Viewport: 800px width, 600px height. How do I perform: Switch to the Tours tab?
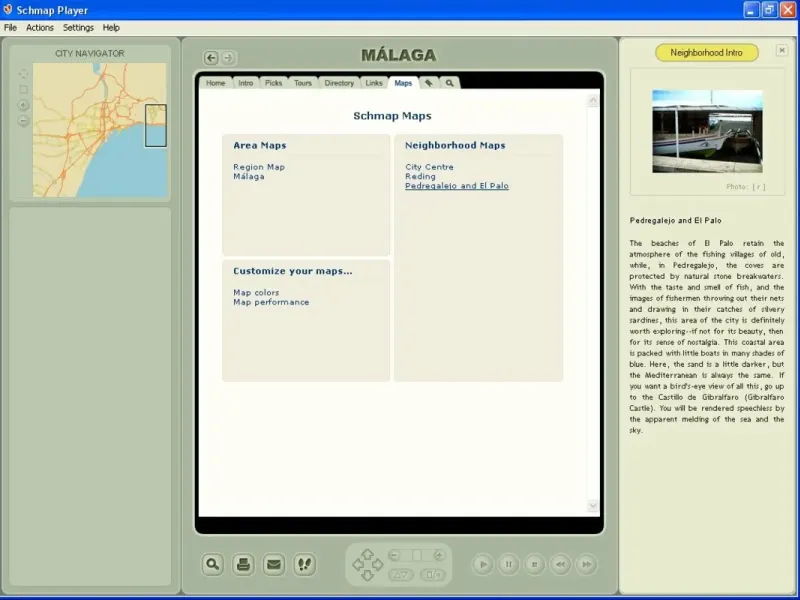(x=303, y=83)
